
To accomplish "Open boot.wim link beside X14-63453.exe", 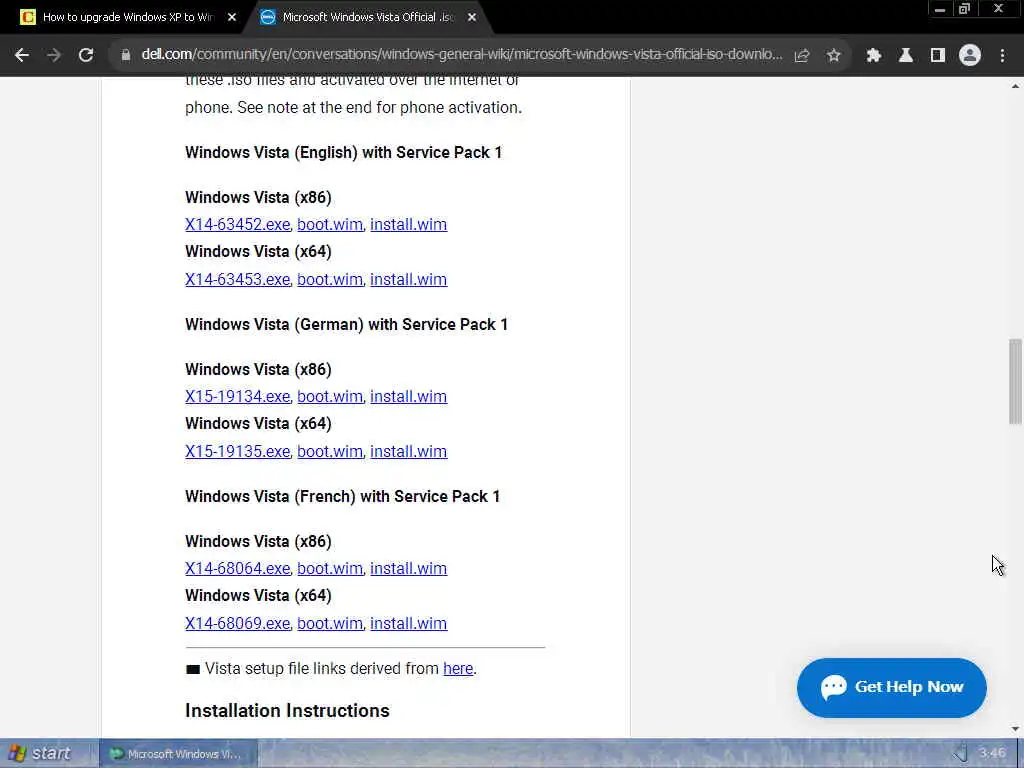I will tap(330, 280).
